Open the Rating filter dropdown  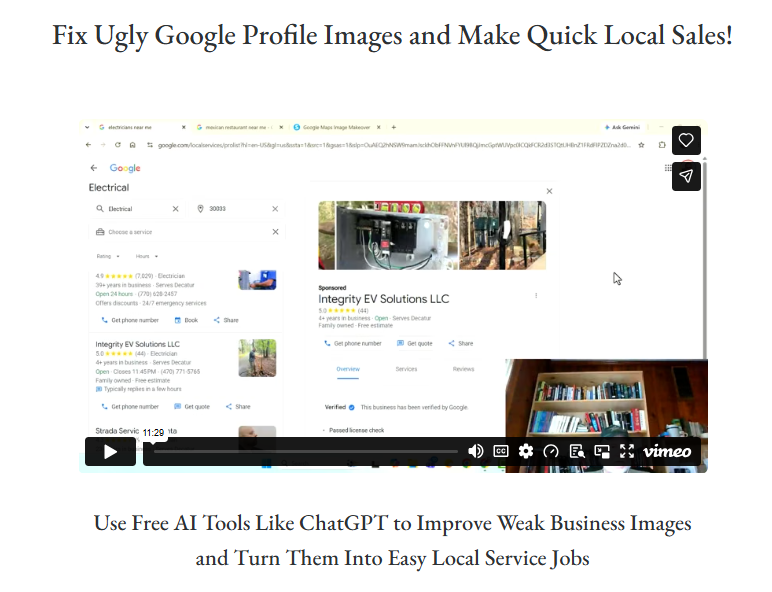108,256
